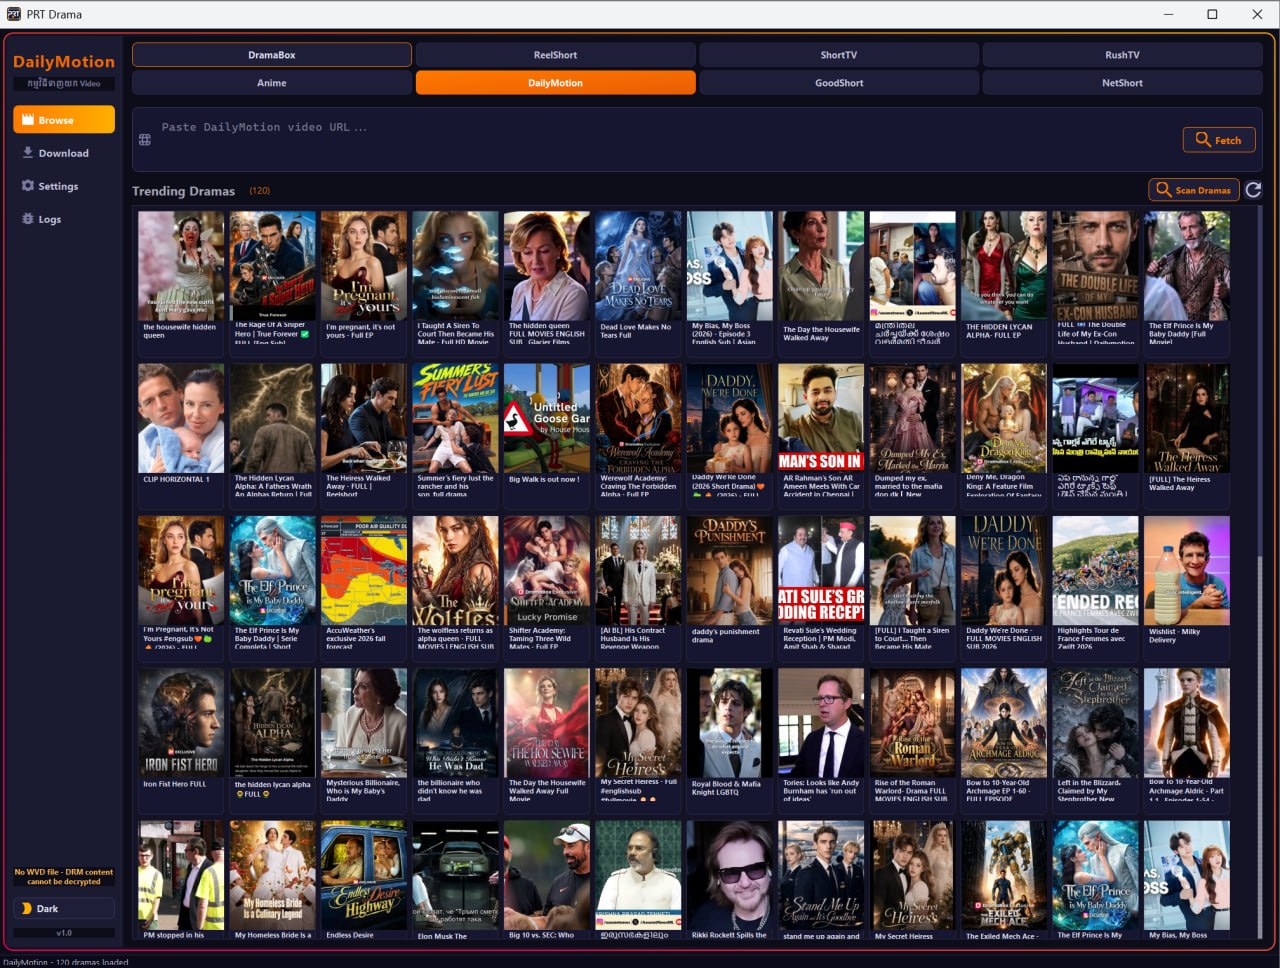This screenshot has width=1280, height=968.
Task: Select the ShortTV tab
Action: click(x=839, y=55)
